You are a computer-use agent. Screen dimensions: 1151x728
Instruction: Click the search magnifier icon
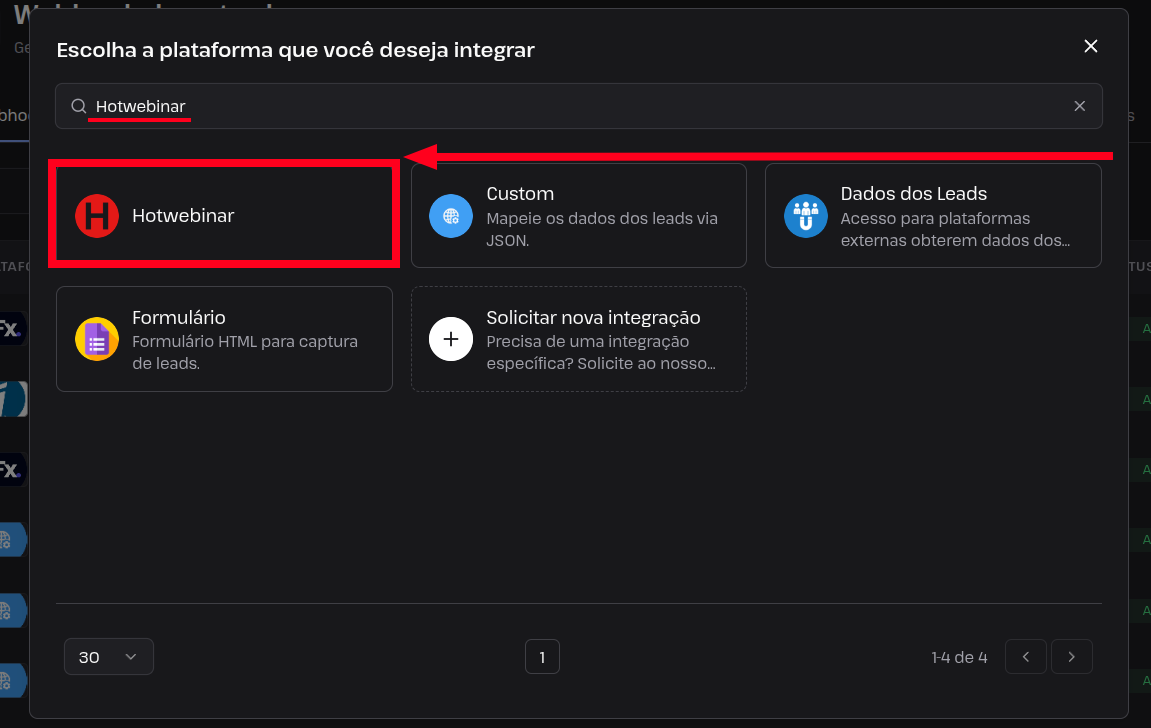click(79, 106)
